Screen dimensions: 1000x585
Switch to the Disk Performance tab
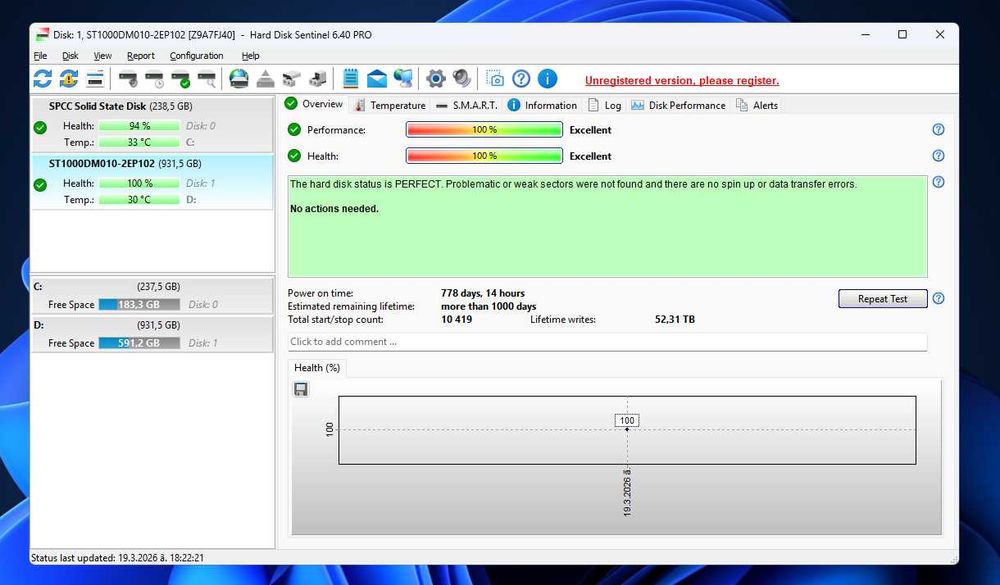(678, 105)
